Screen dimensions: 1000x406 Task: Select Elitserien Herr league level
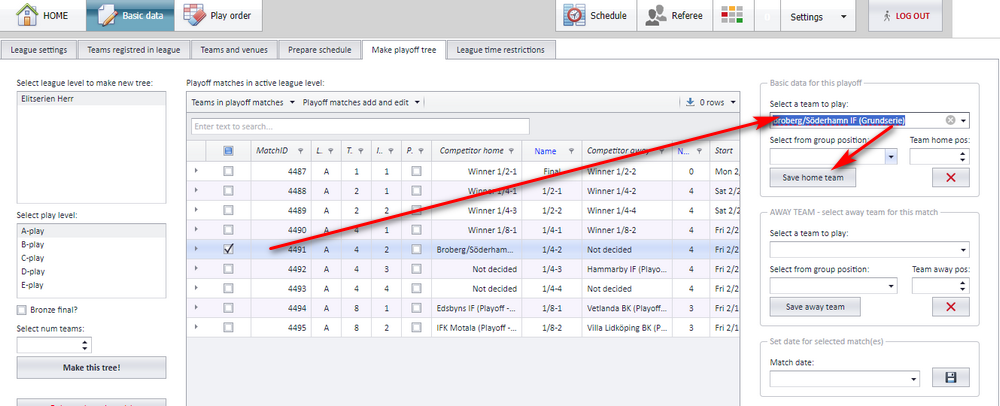click(x=91, y=99)
